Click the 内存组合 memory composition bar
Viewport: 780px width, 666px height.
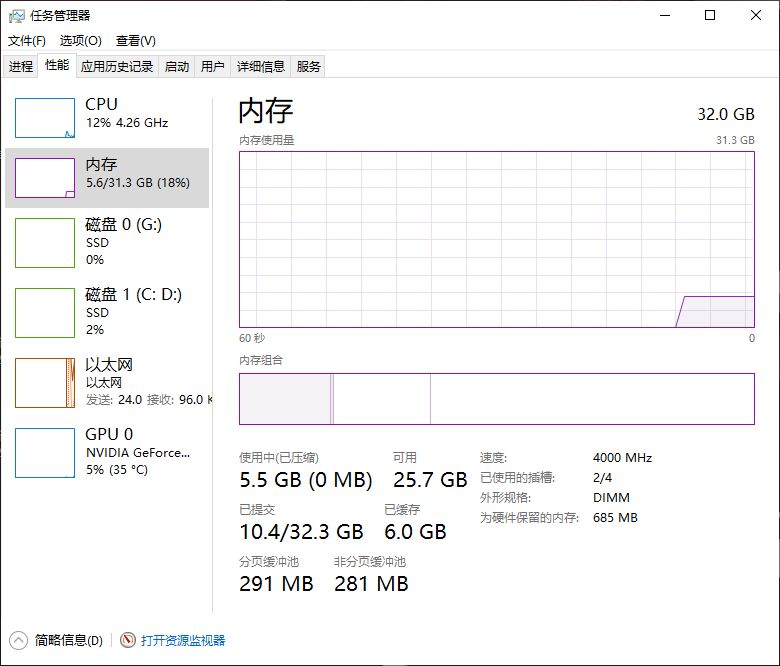[496, 399]
